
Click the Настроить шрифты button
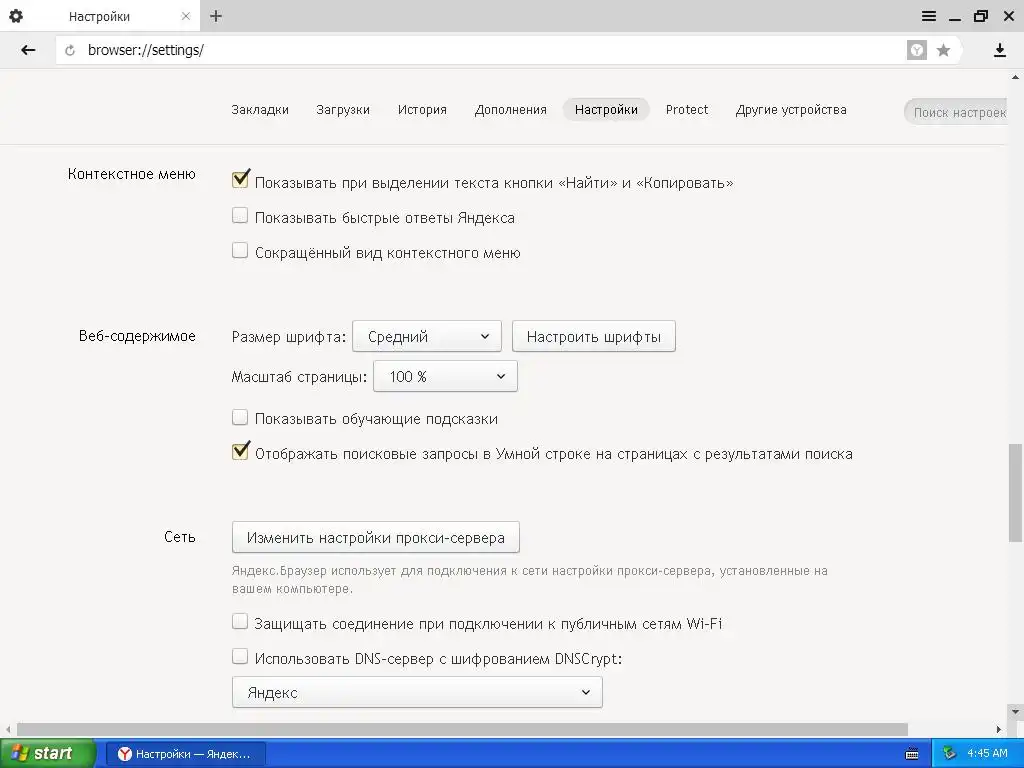click(594, 336)
